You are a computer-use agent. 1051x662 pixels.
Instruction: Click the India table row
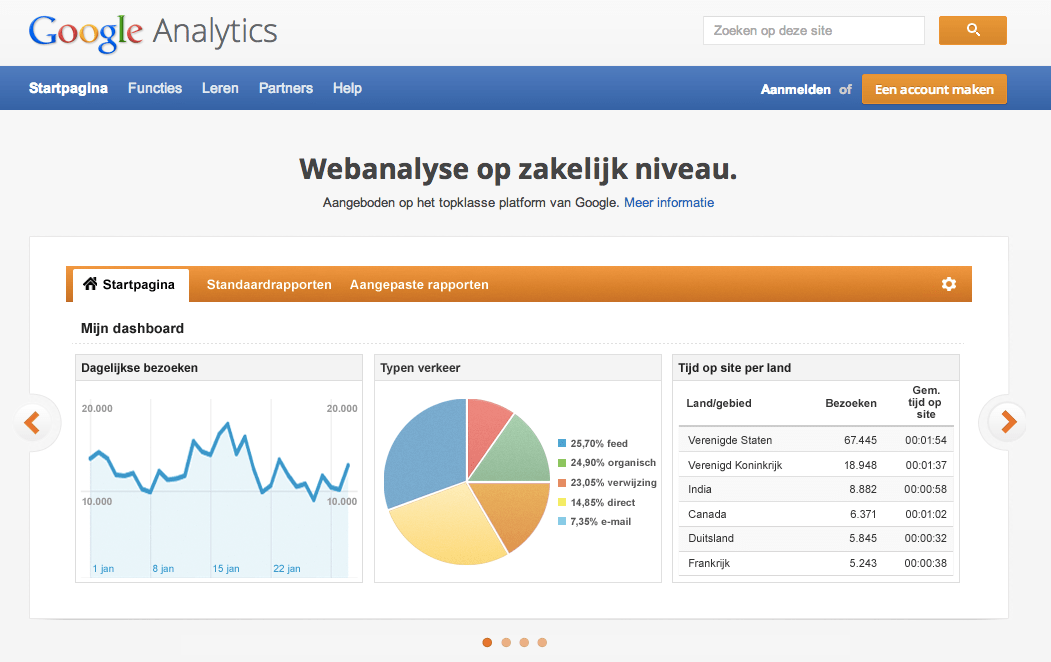click(x=816, y=489)
